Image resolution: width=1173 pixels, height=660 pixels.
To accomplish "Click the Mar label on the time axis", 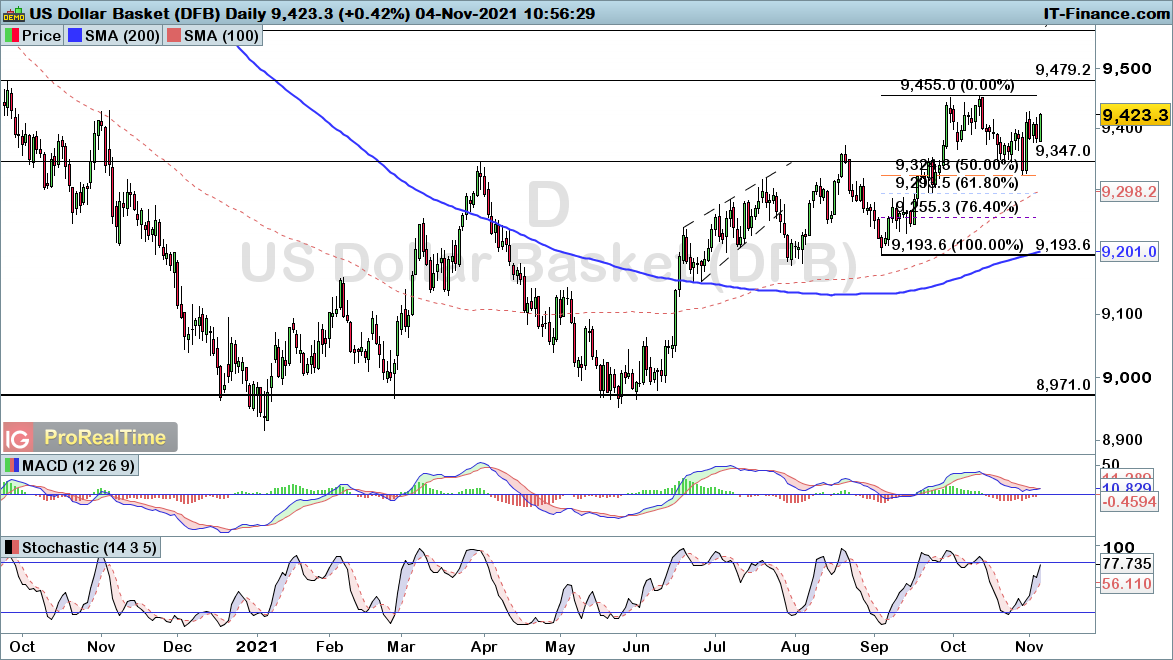I will click(401, 647).
